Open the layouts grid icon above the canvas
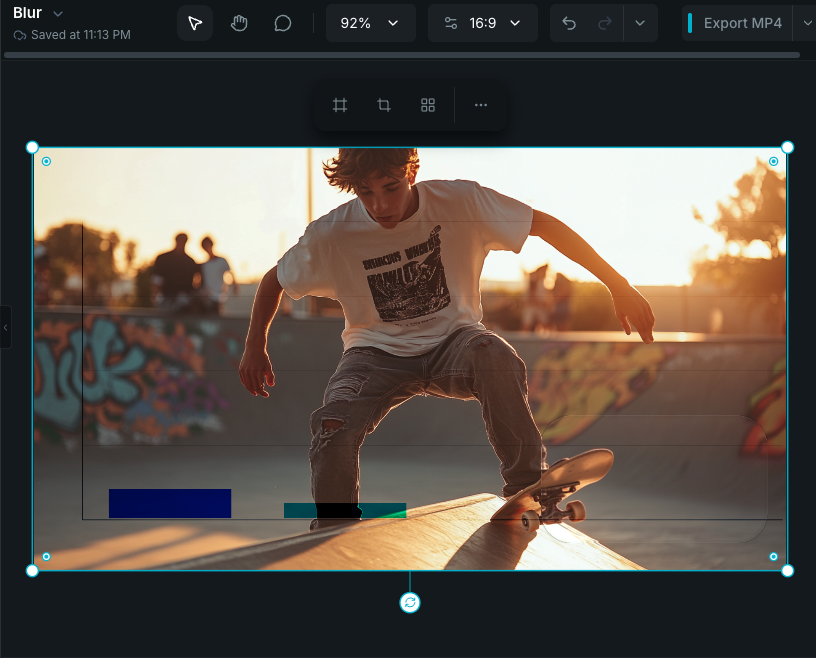The image size is (816, 658). coord(428,105)
